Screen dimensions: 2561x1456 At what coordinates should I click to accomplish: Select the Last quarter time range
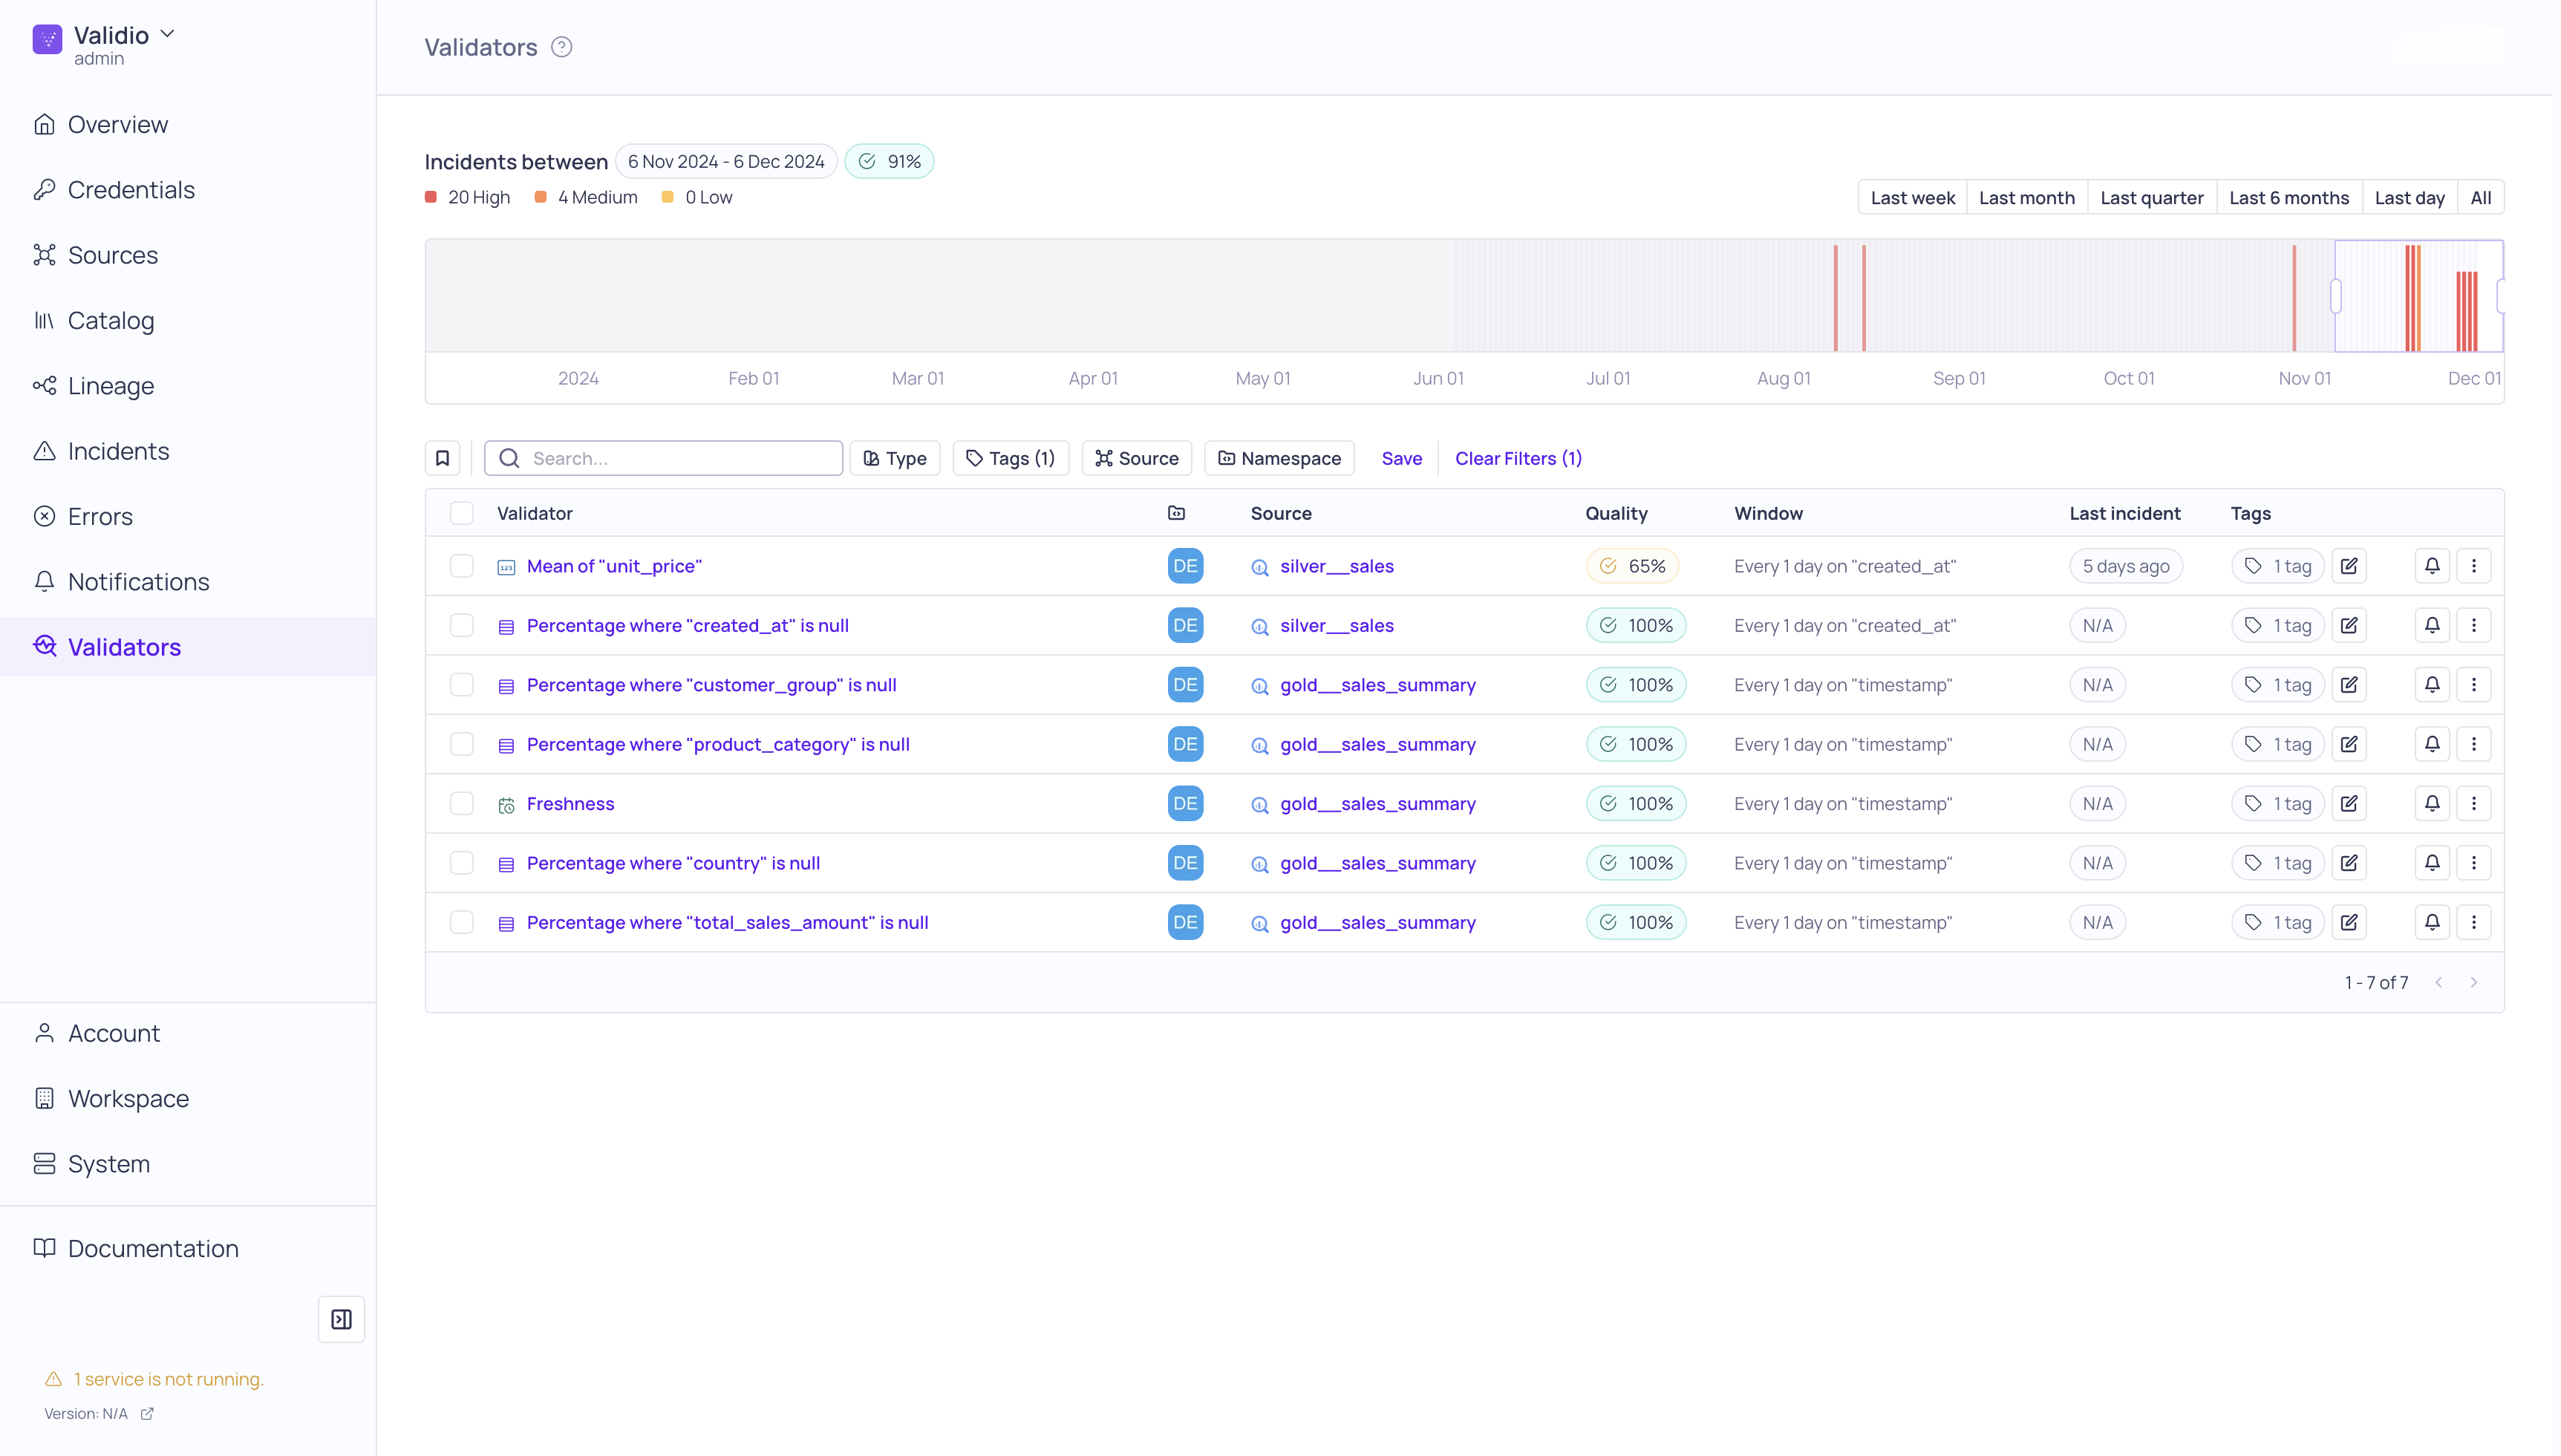tap(2152, 198)
